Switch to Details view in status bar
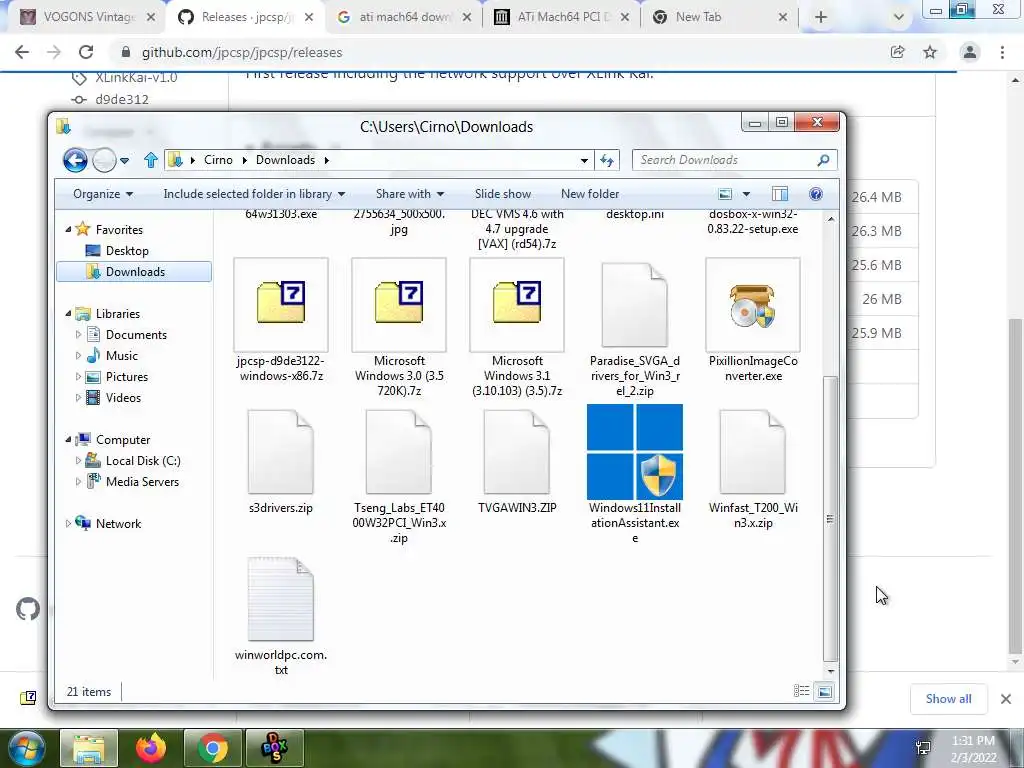Viewport: 1024px width, 768px height. click(801, 691)
